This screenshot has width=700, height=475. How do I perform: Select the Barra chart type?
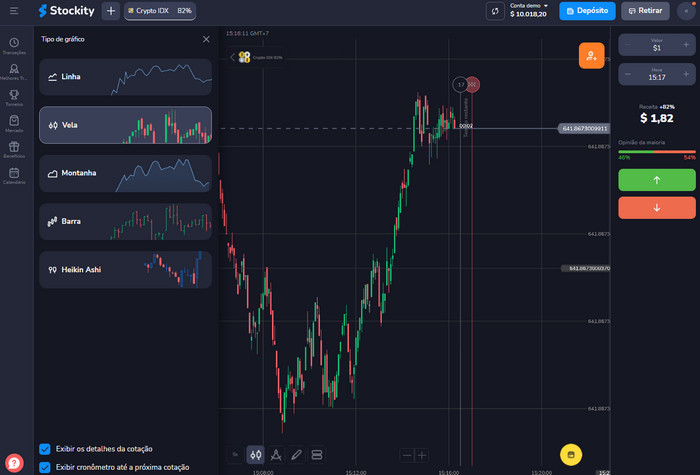coord(125,221)
